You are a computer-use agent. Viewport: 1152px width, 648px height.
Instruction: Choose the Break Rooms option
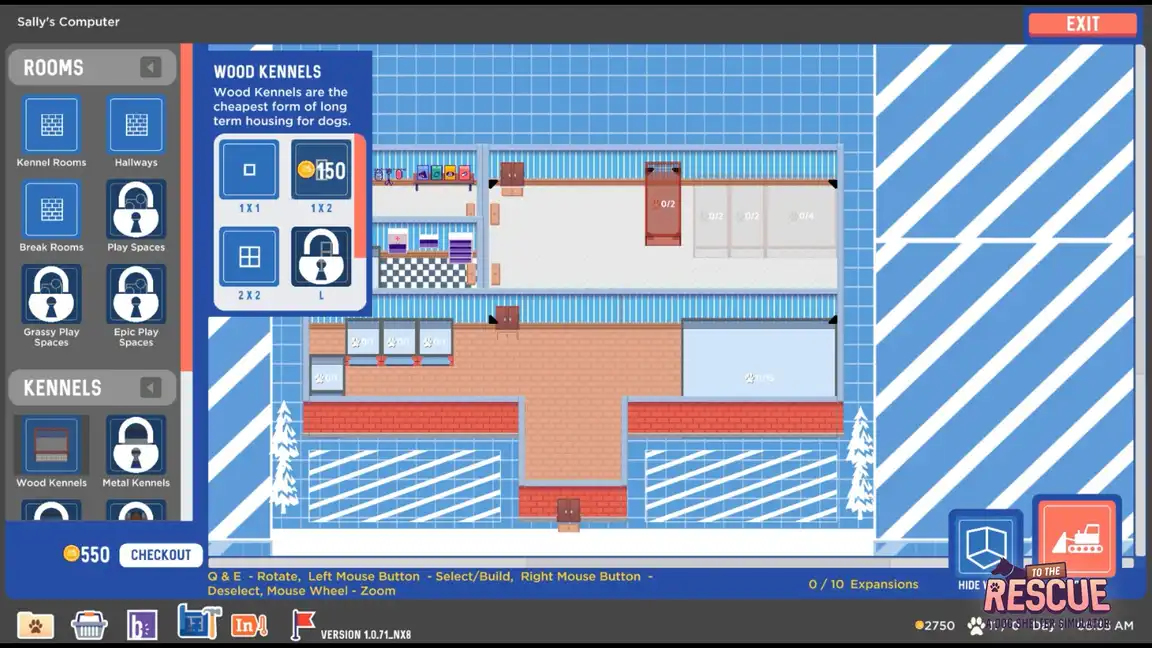tap(51, 210)
